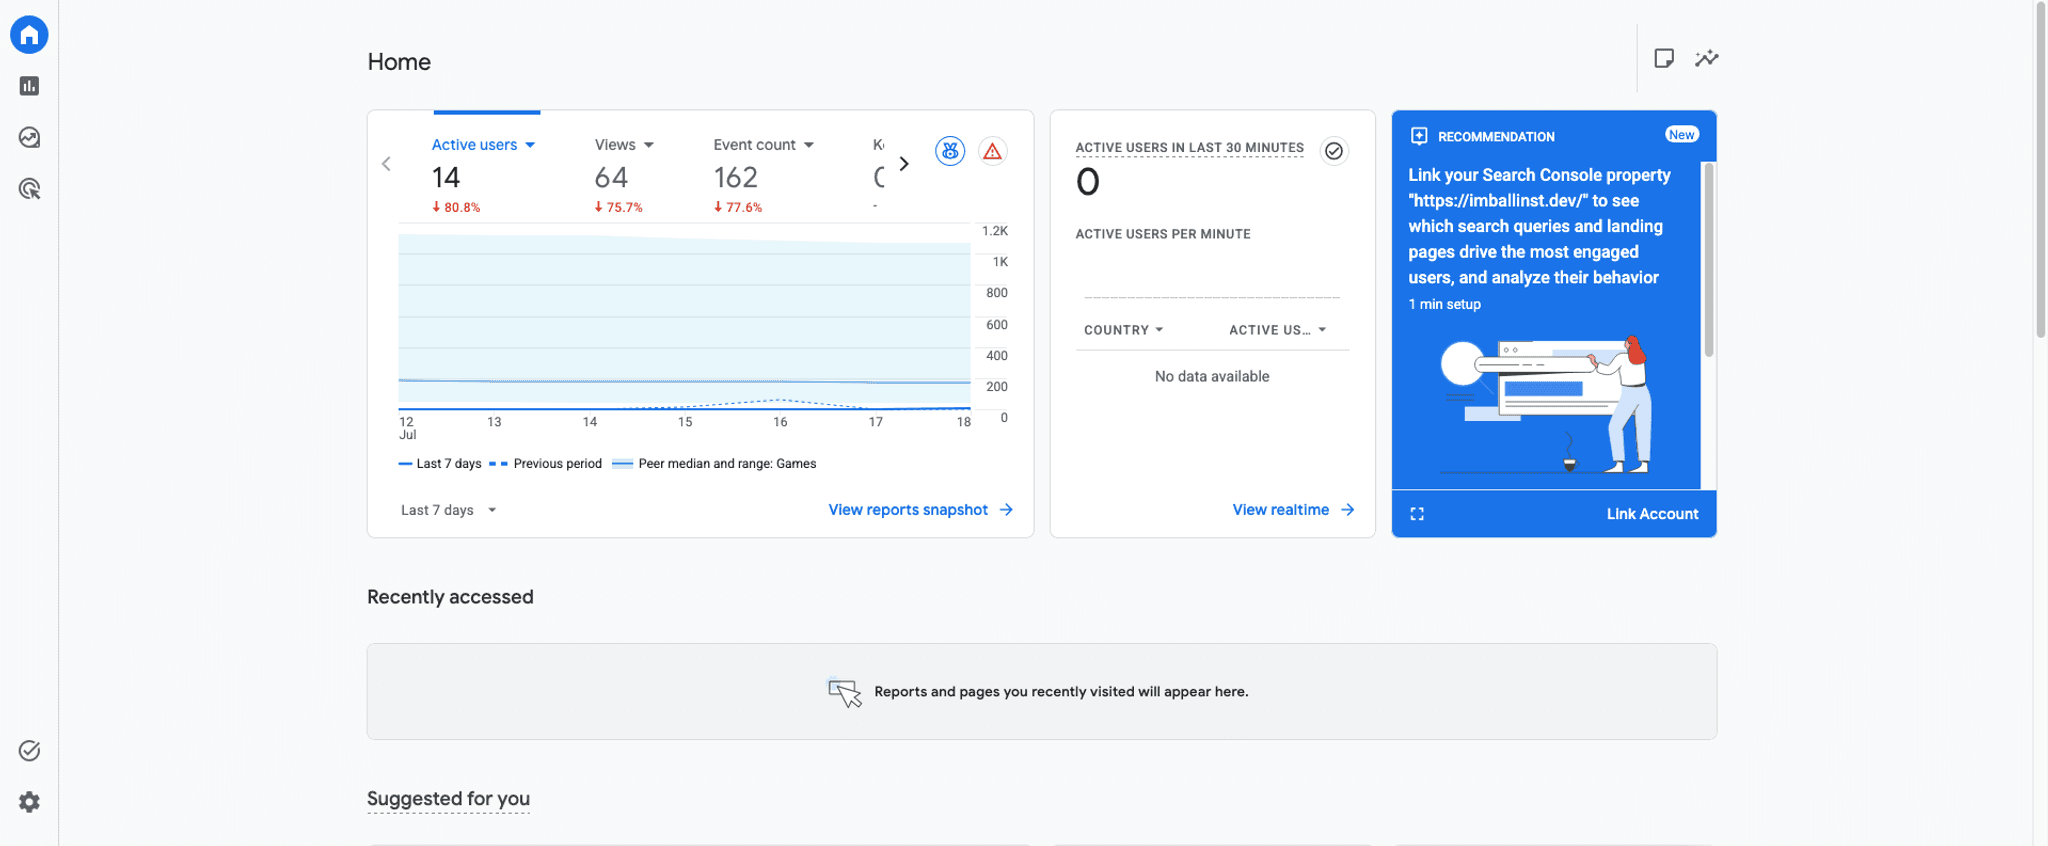
Task: Click the recommendation illustration image
Action: (x=1547, y=404)
